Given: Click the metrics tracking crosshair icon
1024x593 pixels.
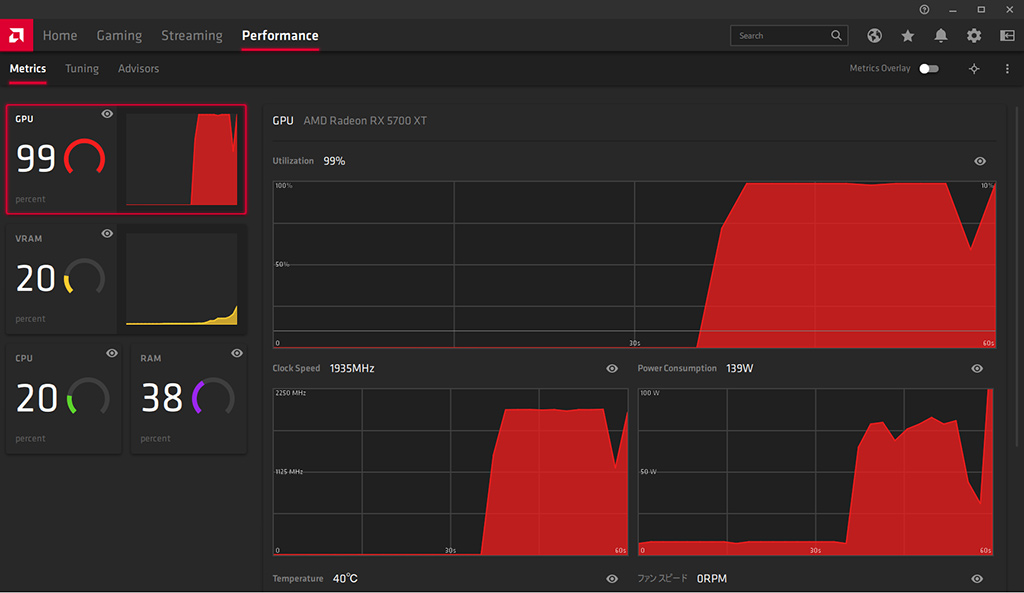Looking at the screenshot, I should pos(974,69).
